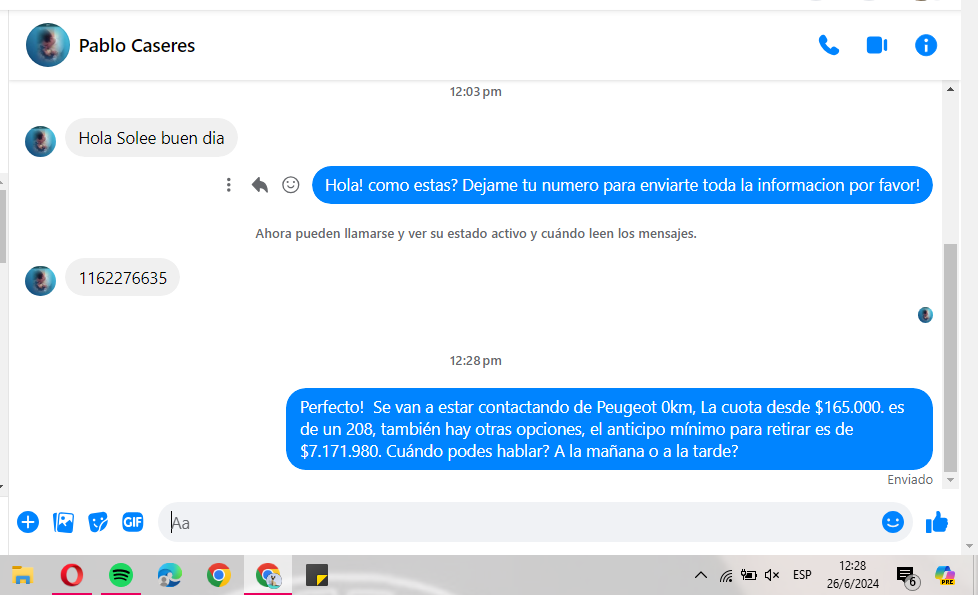Viewport: 978px width, 595px height.
Task: Select the 1162276635 phone number message
Action: 122,278
